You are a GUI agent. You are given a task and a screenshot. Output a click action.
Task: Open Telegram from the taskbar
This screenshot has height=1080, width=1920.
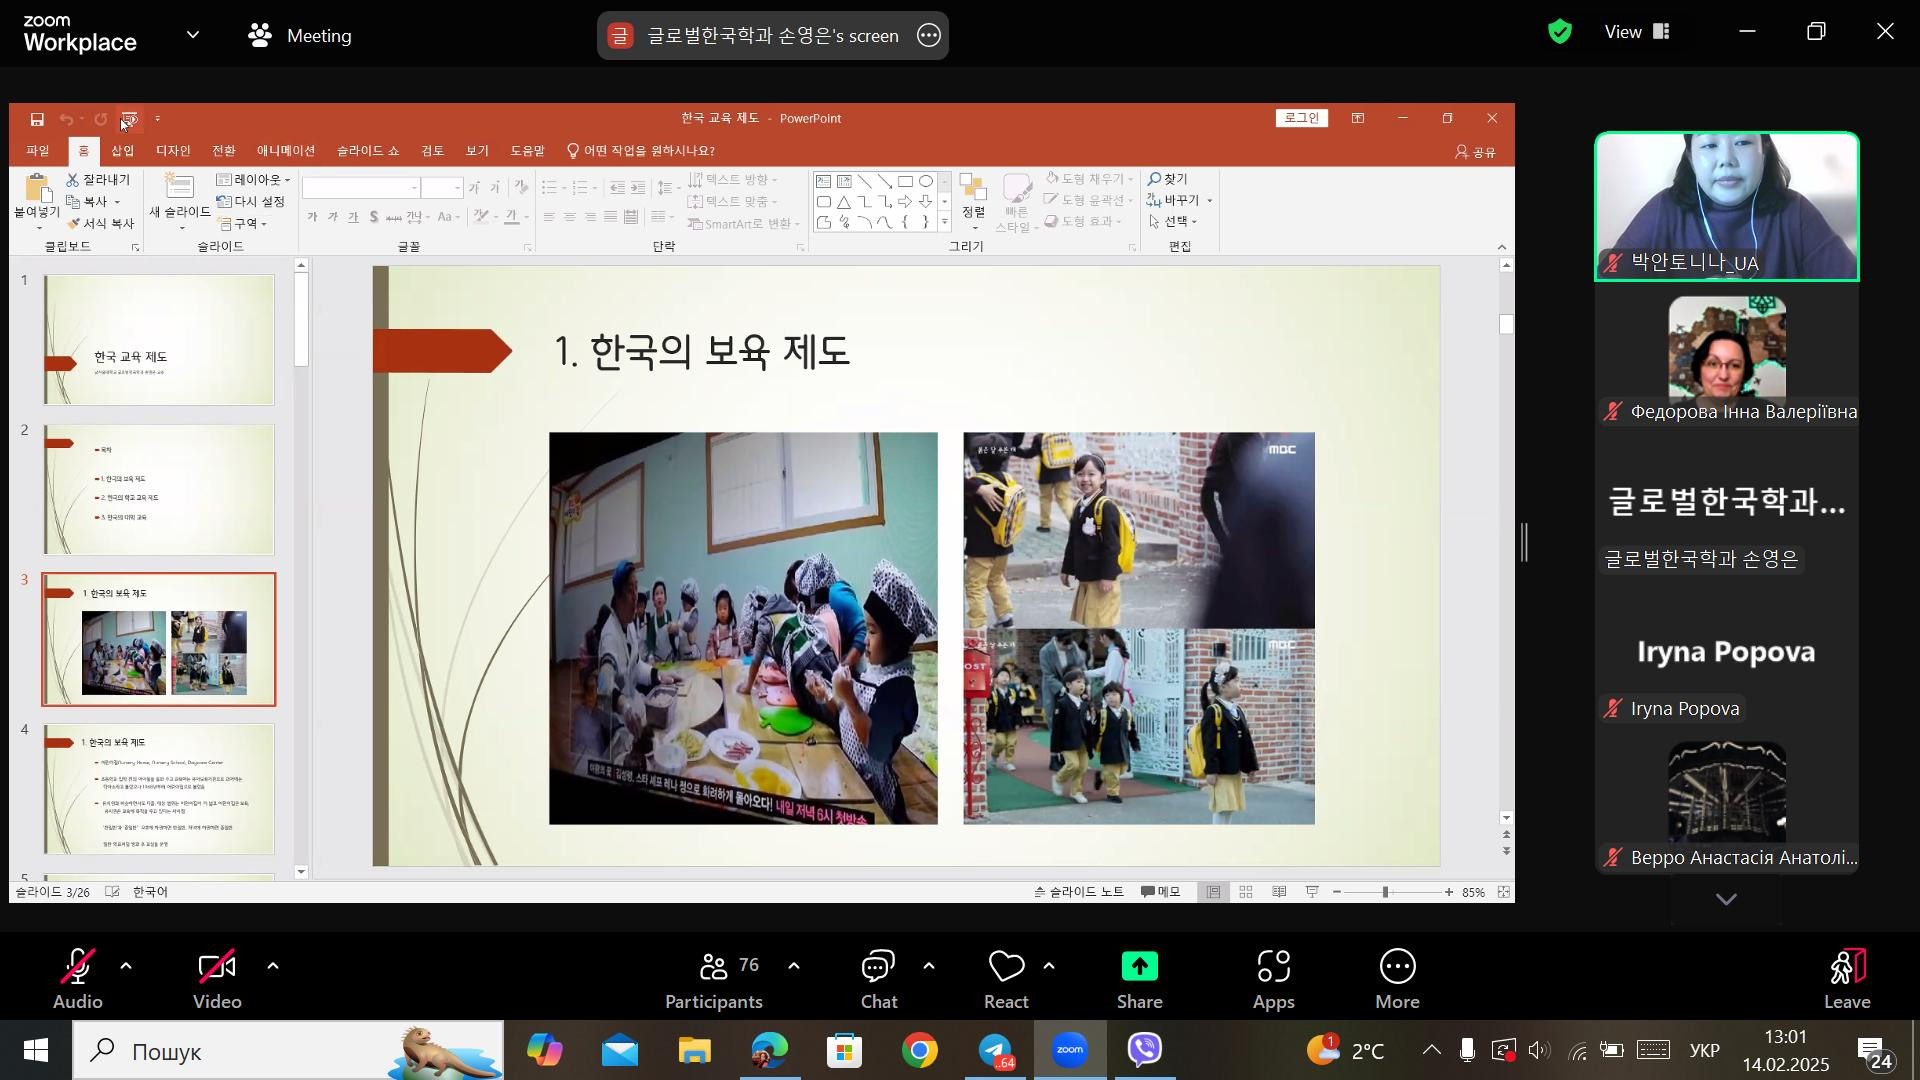[x=996, y=1051]
